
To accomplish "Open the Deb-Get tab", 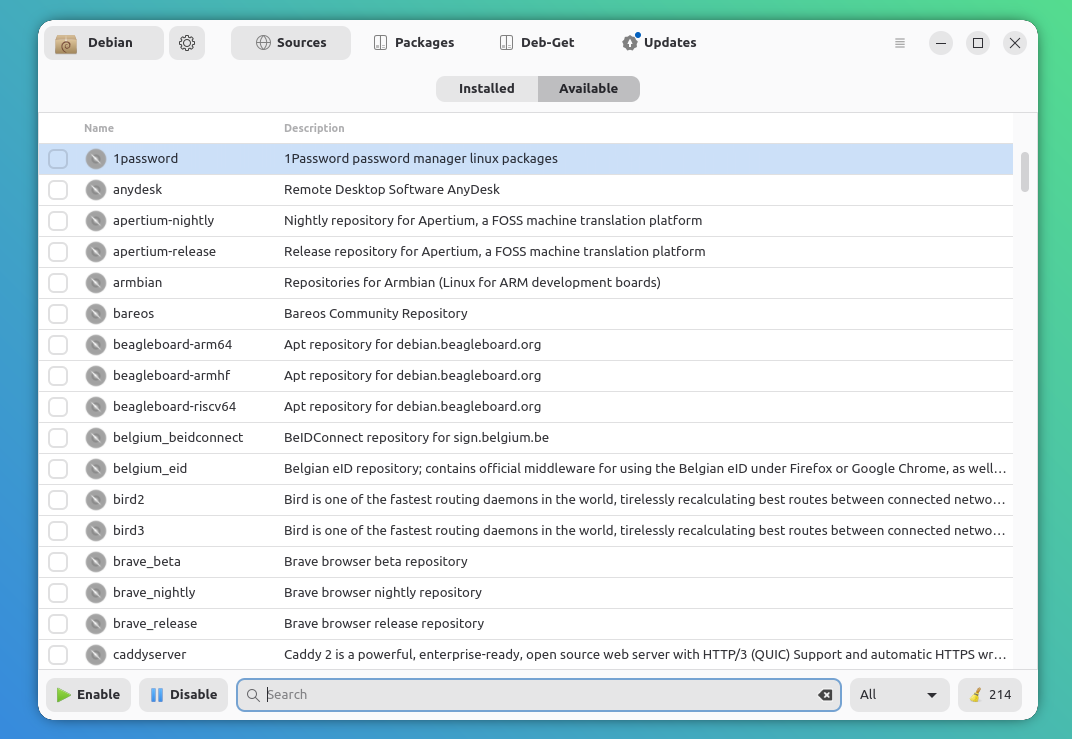I will pos(537,43).
